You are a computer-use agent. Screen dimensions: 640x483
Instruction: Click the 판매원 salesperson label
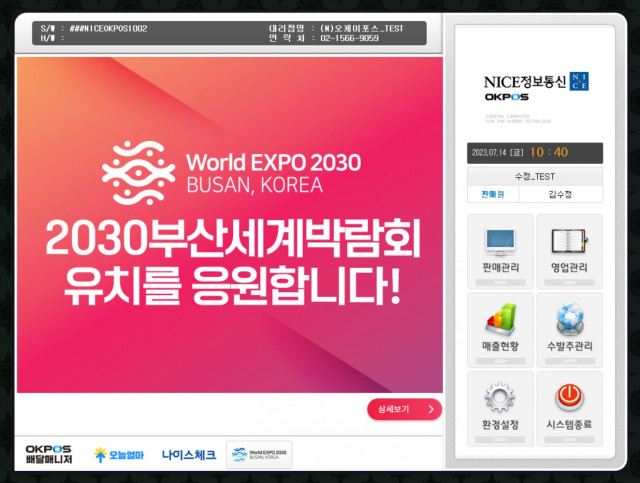[493, 194]
